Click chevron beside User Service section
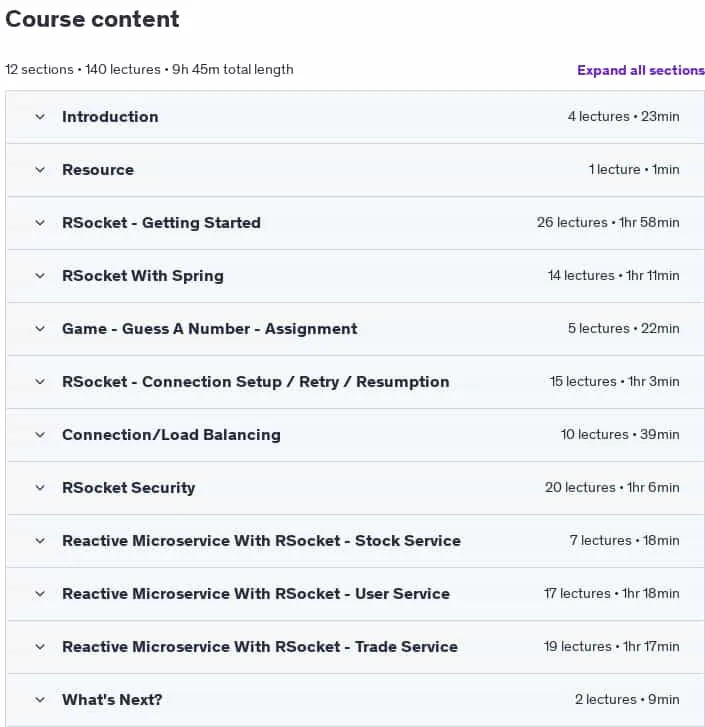 [x=40, y=594]
